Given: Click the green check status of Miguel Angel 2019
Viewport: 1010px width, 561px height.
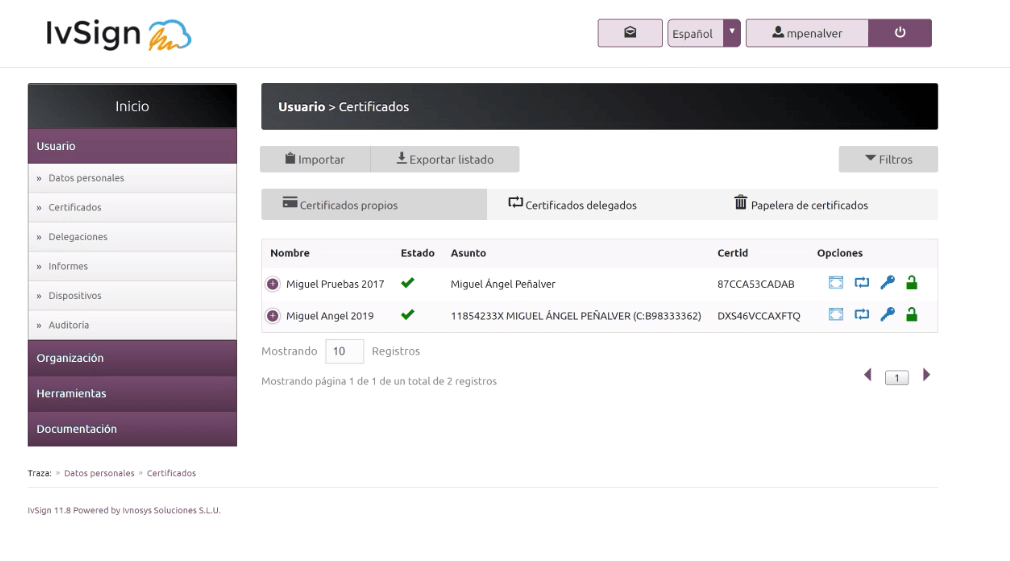Looking at the screenshot, I should click(x=408, y=315).
